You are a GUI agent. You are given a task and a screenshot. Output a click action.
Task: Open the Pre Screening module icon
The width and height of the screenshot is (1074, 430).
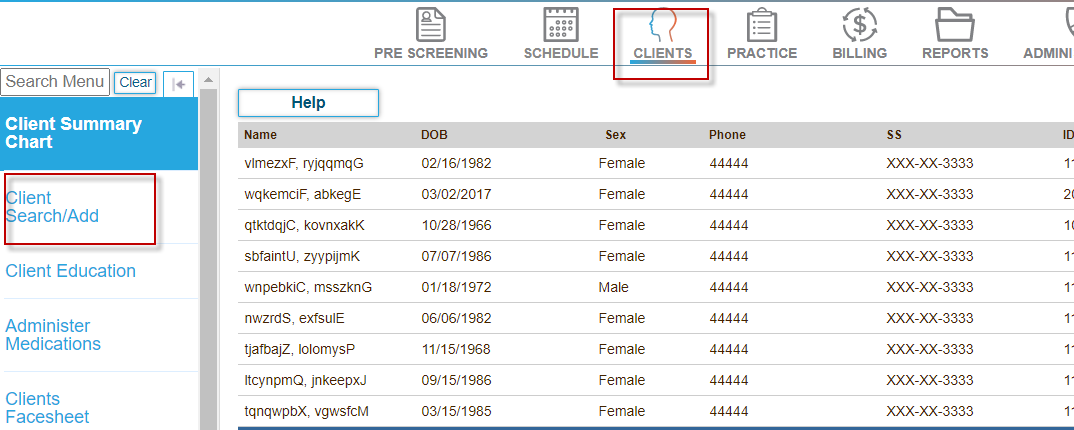(x=431, y=25)
